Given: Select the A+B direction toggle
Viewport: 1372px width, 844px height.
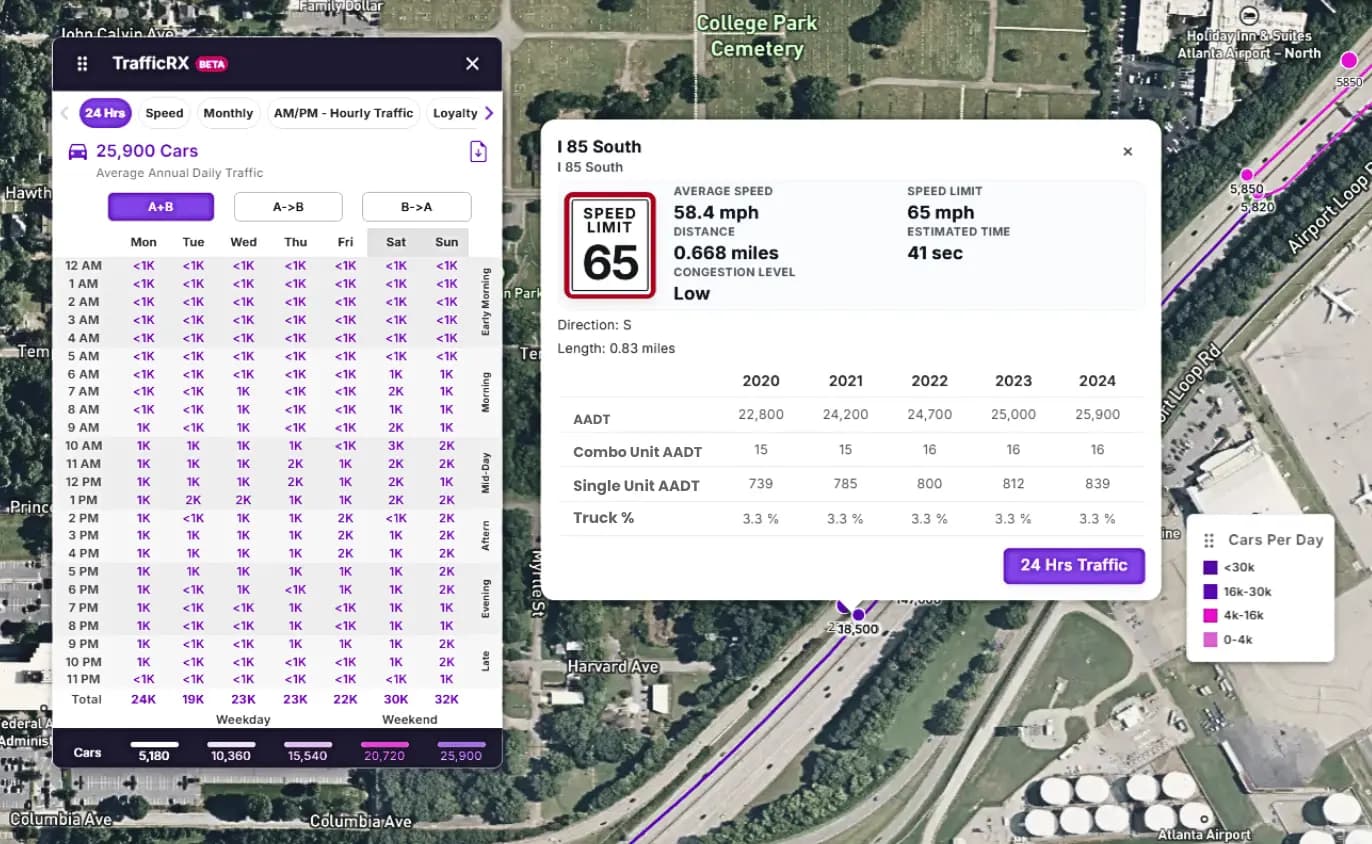Looking at the screenshot, I should pyautogui.click(x=161, y=207).
